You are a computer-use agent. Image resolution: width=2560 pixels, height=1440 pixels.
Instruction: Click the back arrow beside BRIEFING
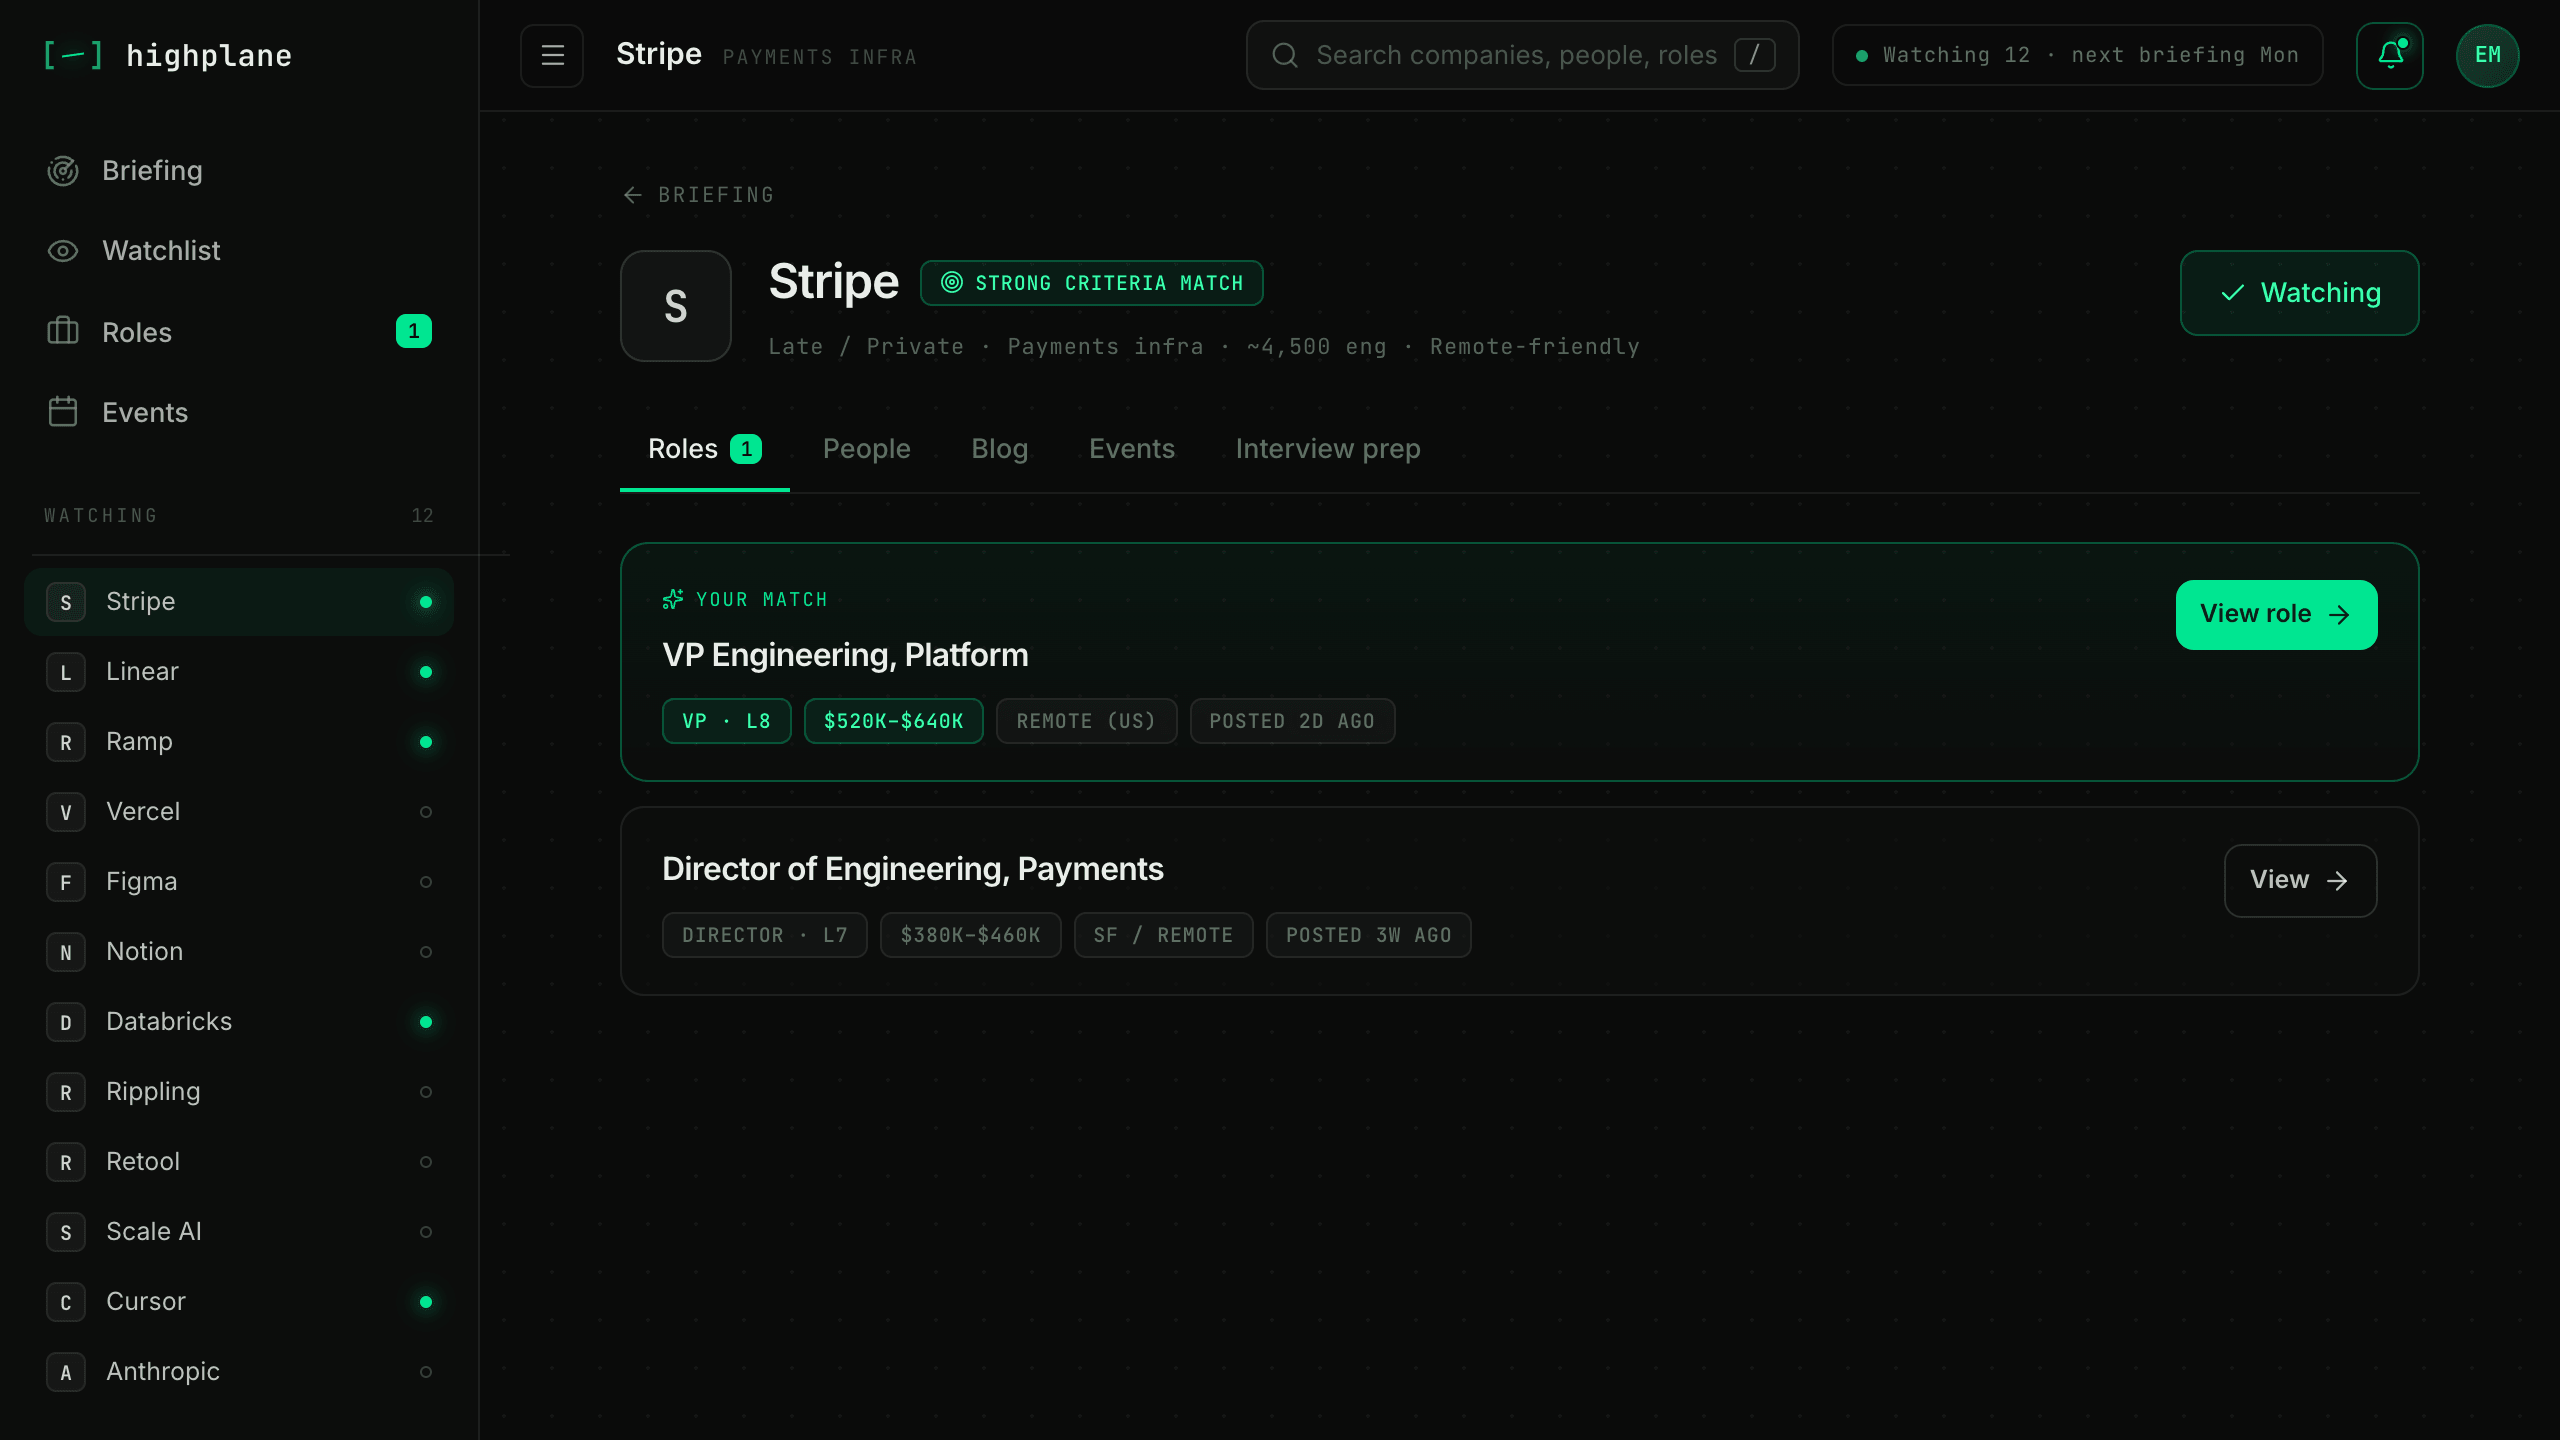[x=632, y=195]
